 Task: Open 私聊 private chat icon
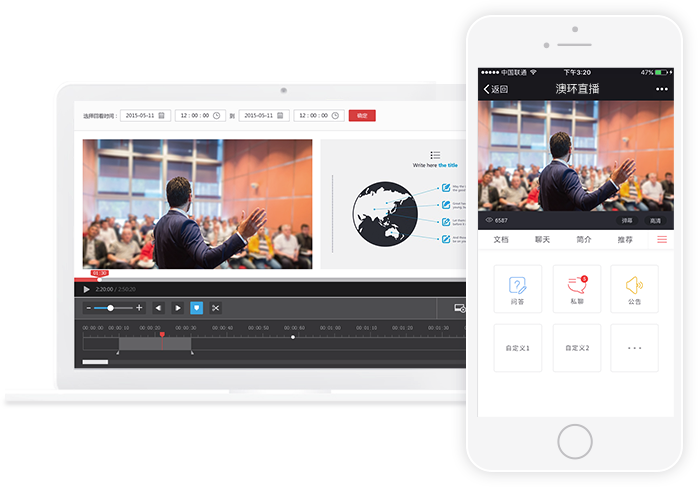point(577,289)
